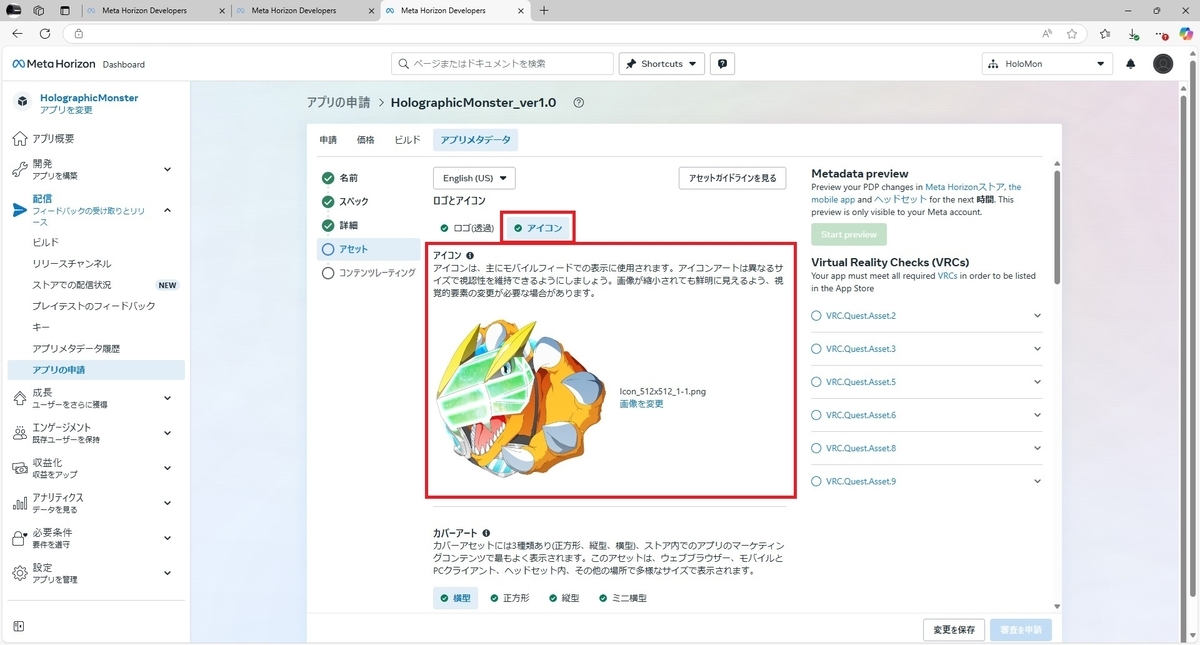Open ストアでの配信状況 in sidebar
The width and height of the screenshot is (1200, 645).
click(72, 285)
